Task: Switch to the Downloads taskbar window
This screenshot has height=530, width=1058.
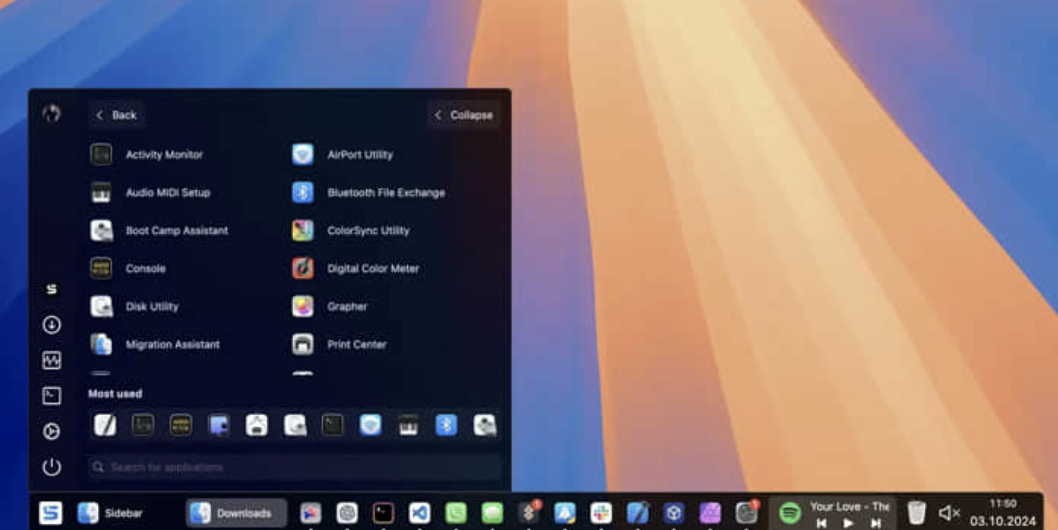Action: [x=236, y=513]
